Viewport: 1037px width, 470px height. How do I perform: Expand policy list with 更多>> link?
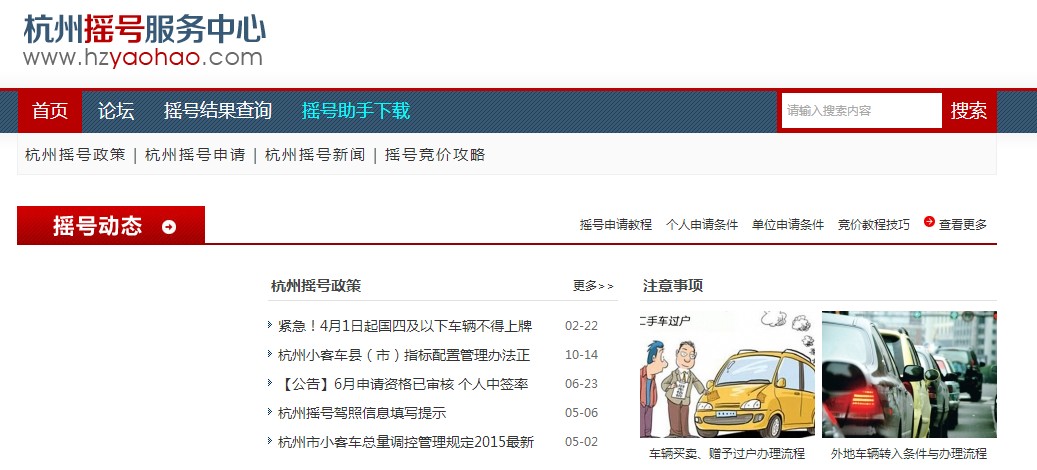[x=593, y=286]
